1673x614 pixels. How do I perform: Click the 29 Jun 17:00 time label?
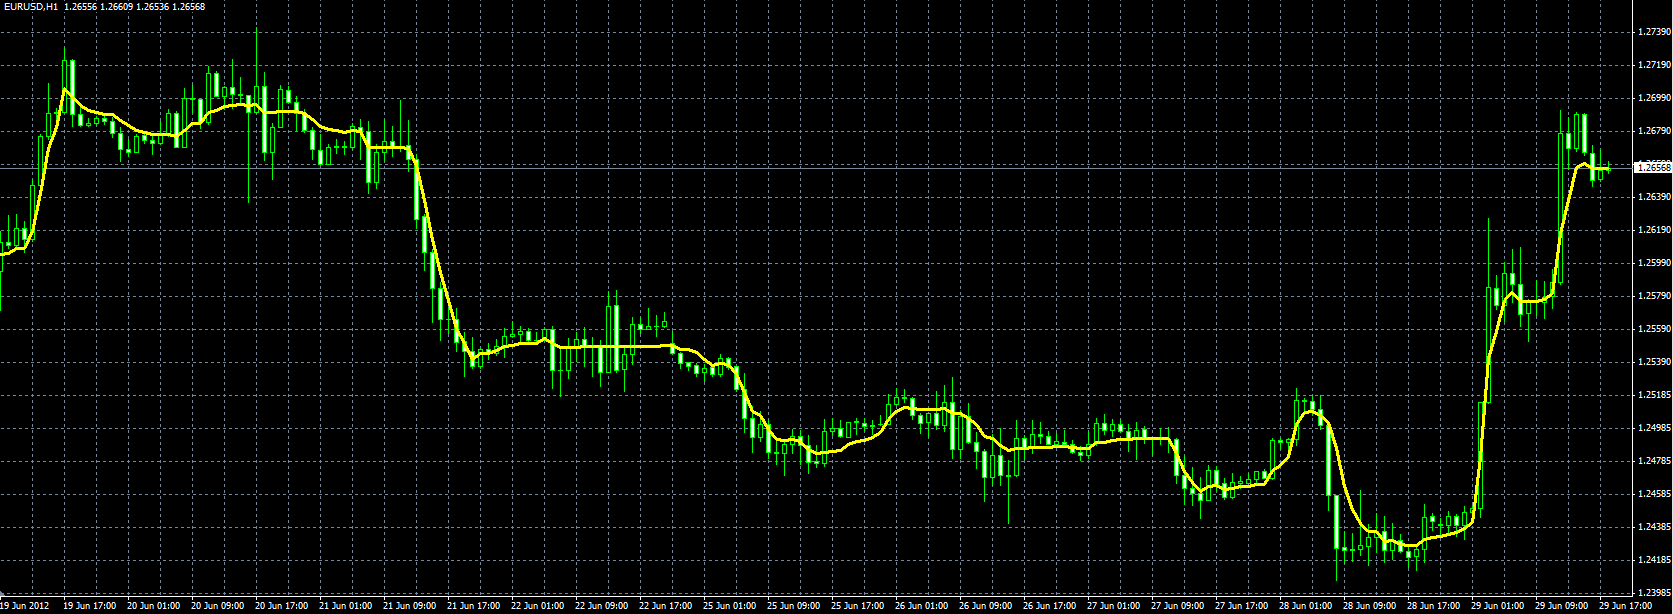[x=1625, y=606]
